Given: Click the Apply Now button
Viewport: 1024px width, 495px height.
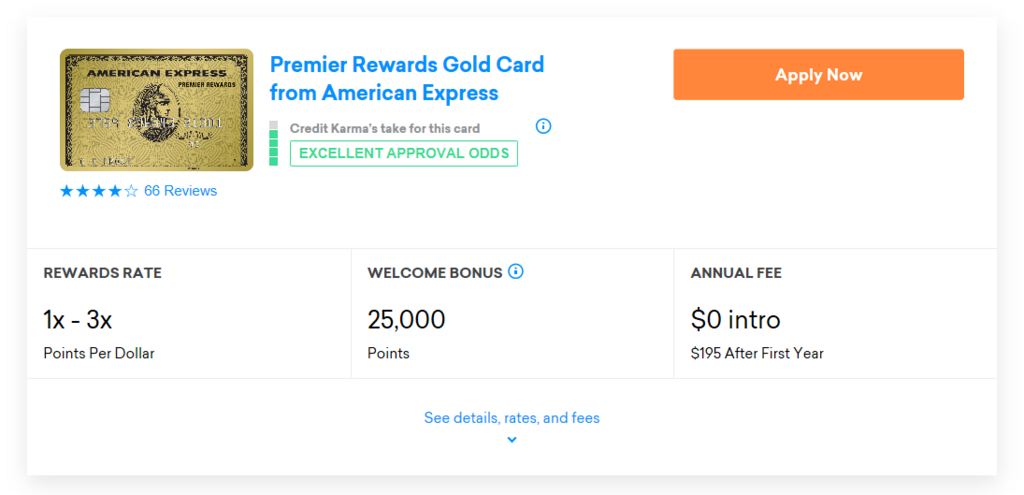Looking at the screenshot, I should (x=818, y=74).
